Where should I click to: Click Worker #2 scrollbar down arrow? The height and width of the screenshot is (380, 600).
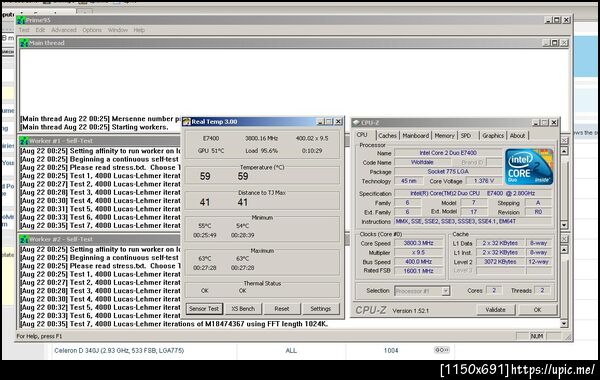[x=564, y=324]
